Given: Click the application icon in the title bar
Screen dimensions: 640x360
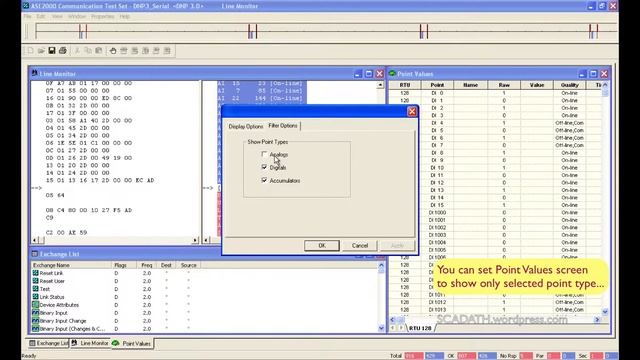Looking at the screenshot, I should (x=26, y=6).
